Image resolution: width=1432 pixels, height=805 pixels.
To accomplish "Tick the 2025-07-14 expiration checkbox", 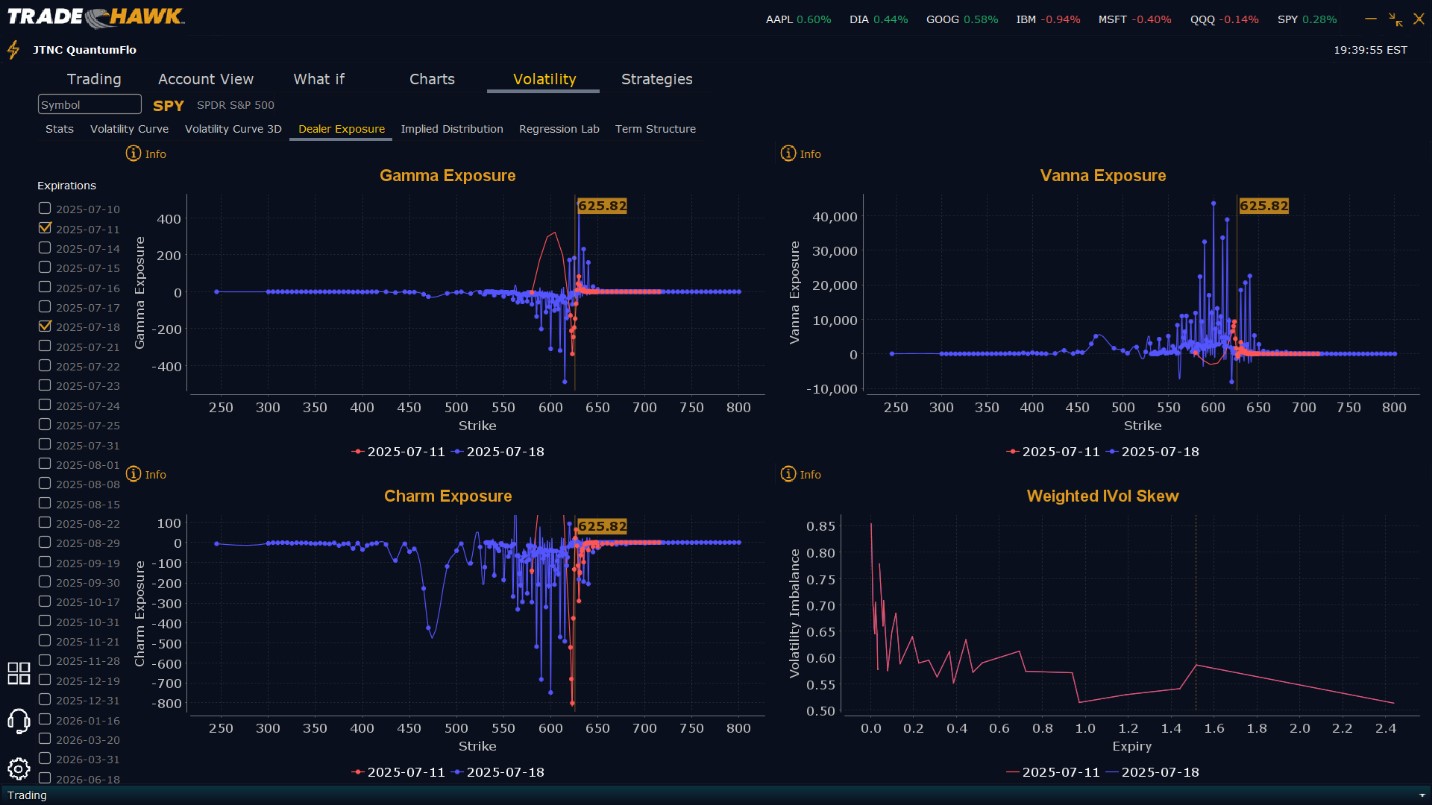I will (x=45, y=248).
